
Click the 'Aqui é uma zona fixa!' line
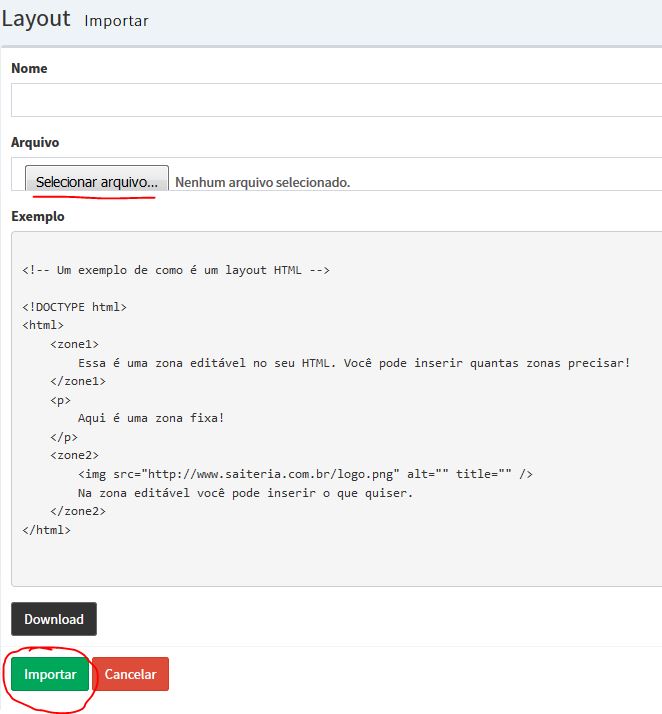pos(151,418)
